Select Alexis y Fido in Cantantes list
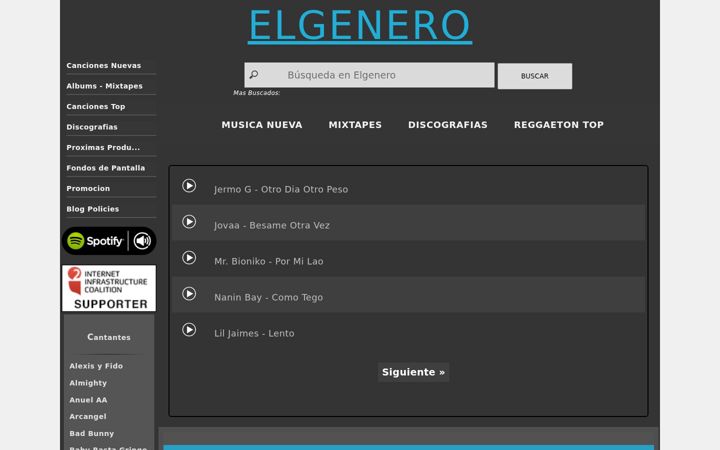Image resolution: width=720 pixels, height=450 pixels. pos(96,366)
